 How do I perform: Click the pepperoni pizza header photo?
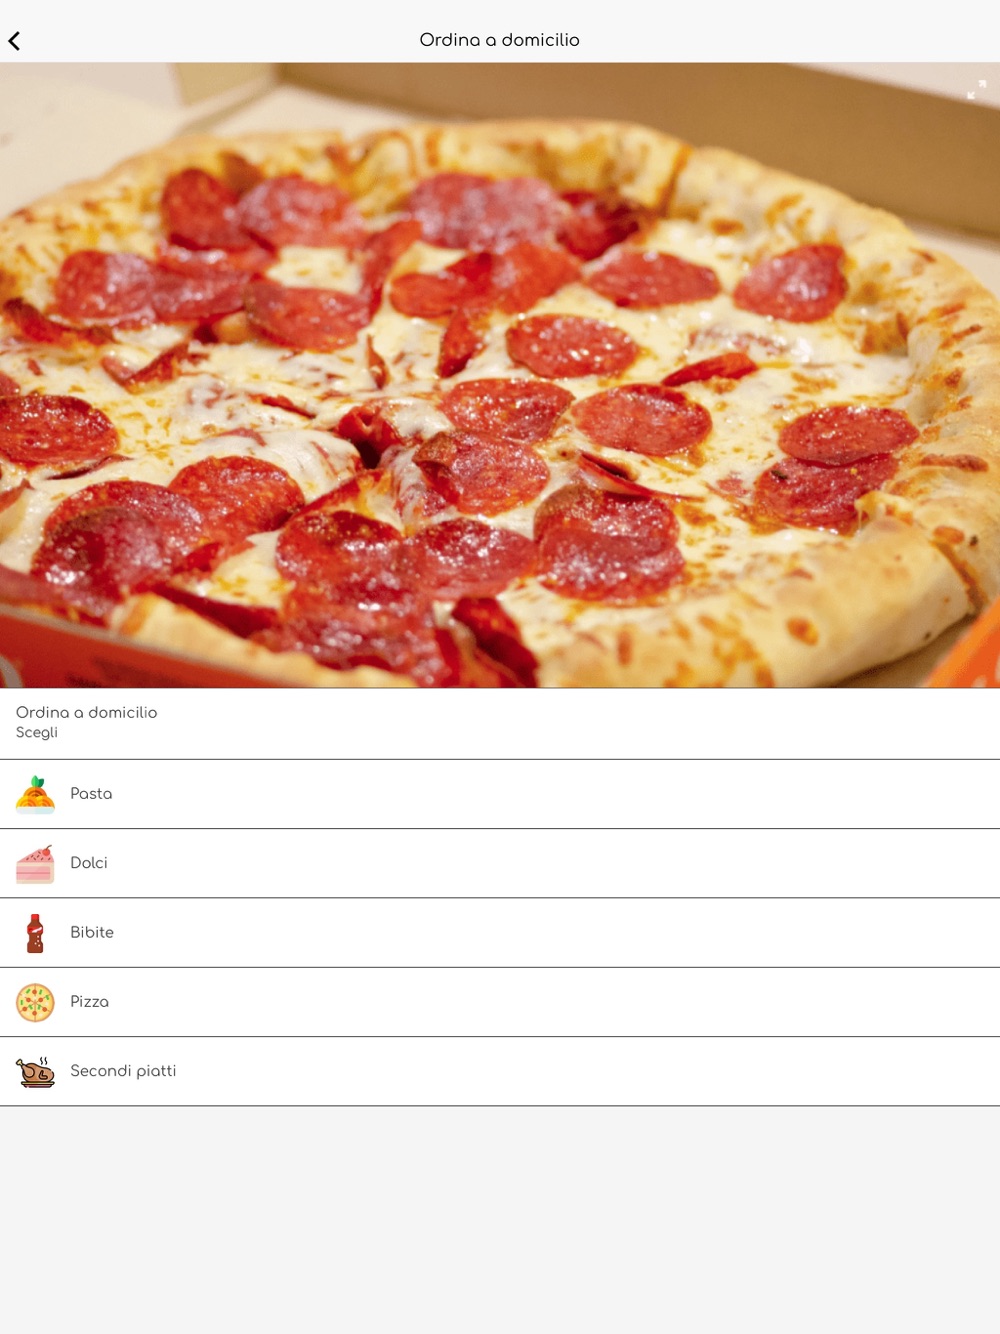pos(500,375)
